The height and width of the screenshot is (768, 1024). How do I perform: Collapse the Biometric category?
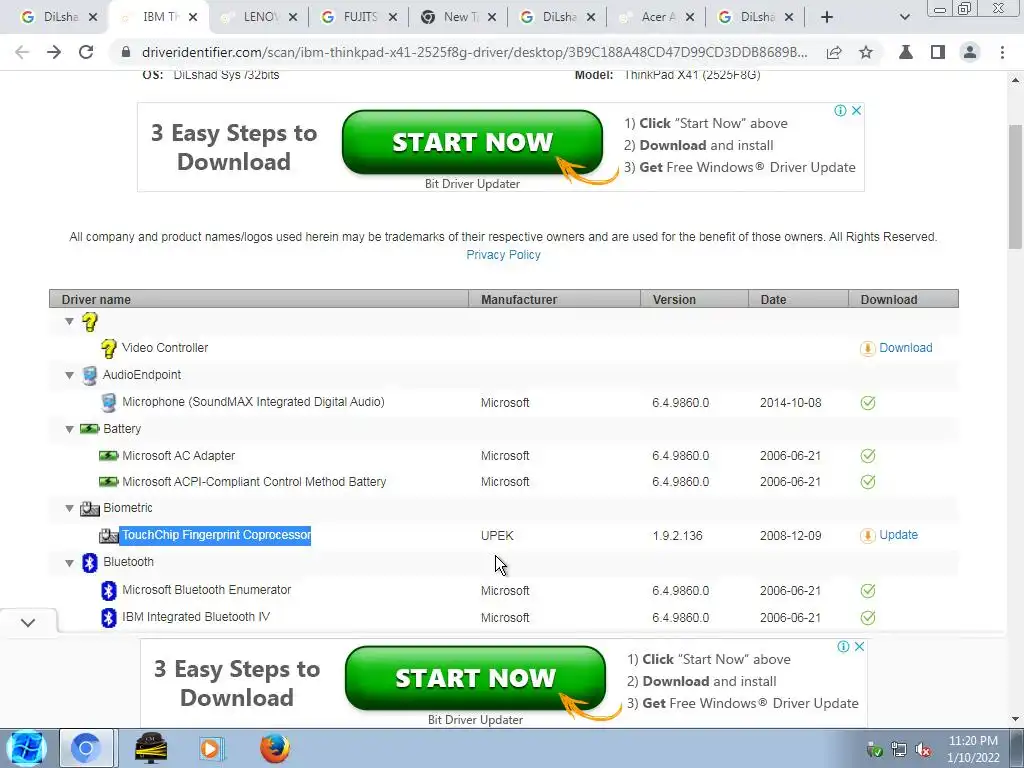point(69,508)
